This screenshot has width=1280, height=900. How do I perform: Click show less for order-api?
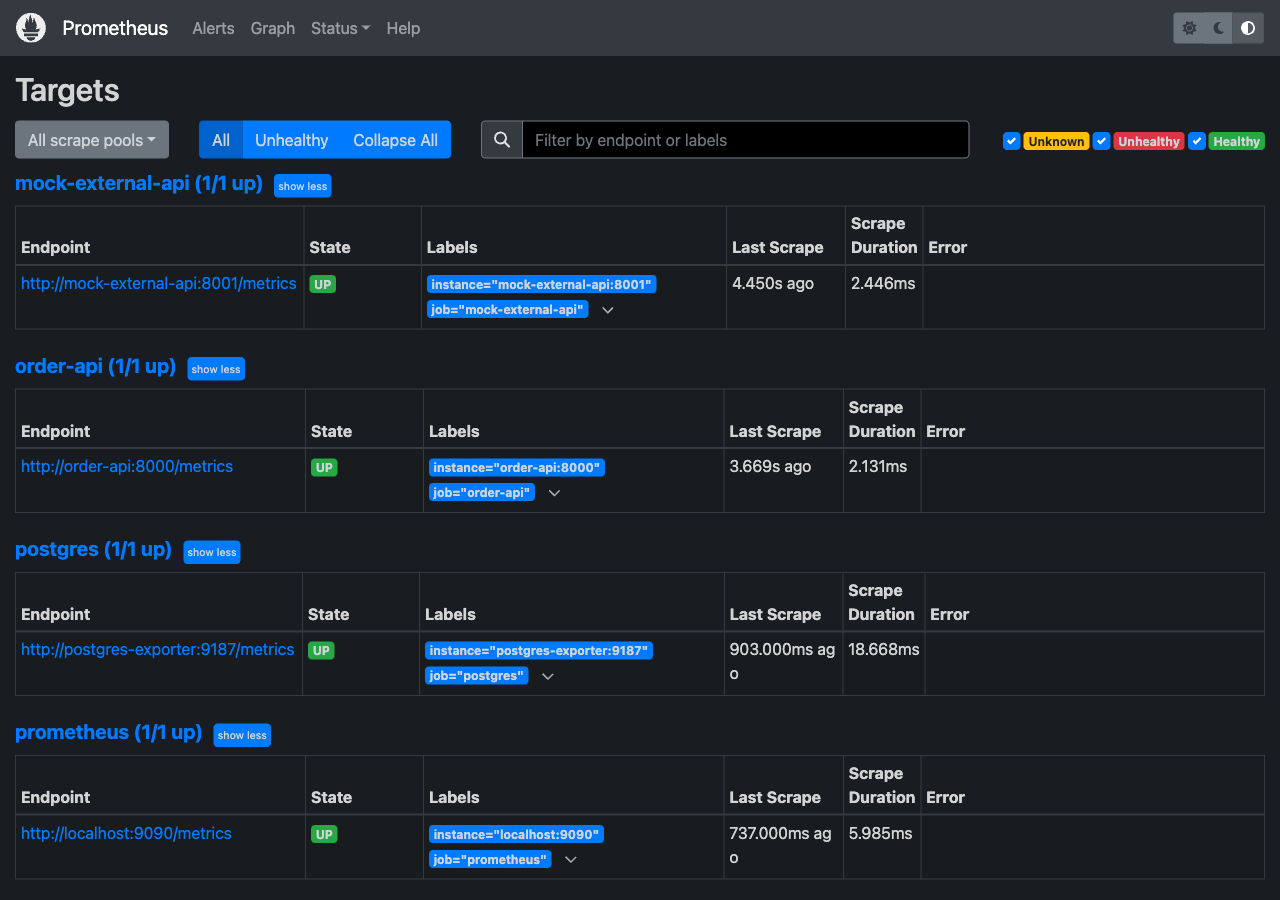(216, 369)
